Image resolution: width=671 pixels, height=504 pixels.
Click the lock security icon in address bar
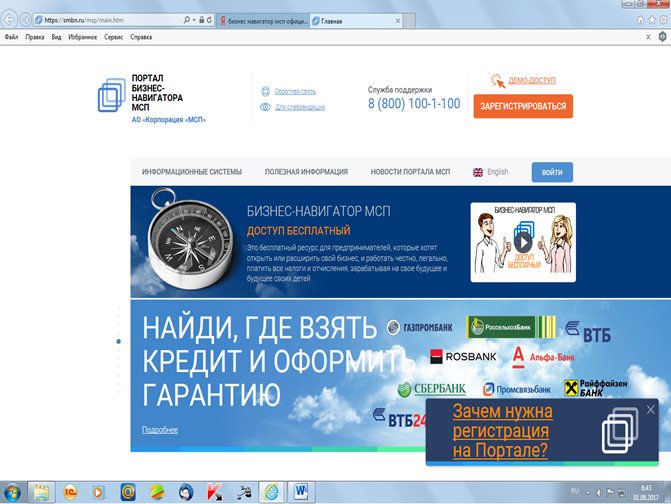[201, 20]
